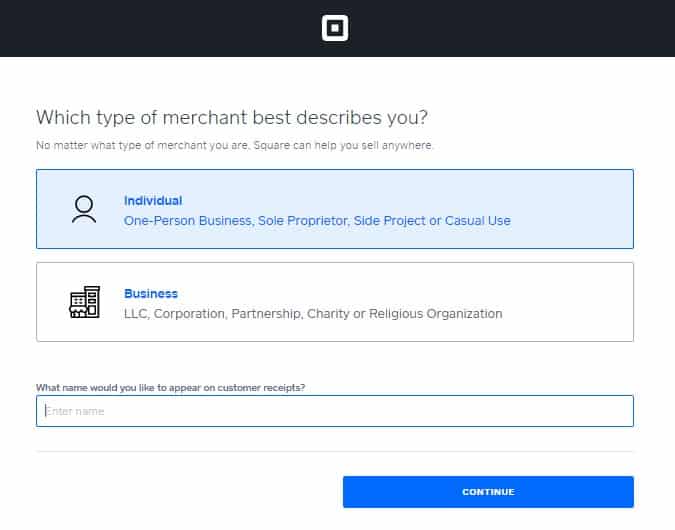Choose "LLC, Corporation, Partnership" description line
The image size is (675, 530).
214,314
